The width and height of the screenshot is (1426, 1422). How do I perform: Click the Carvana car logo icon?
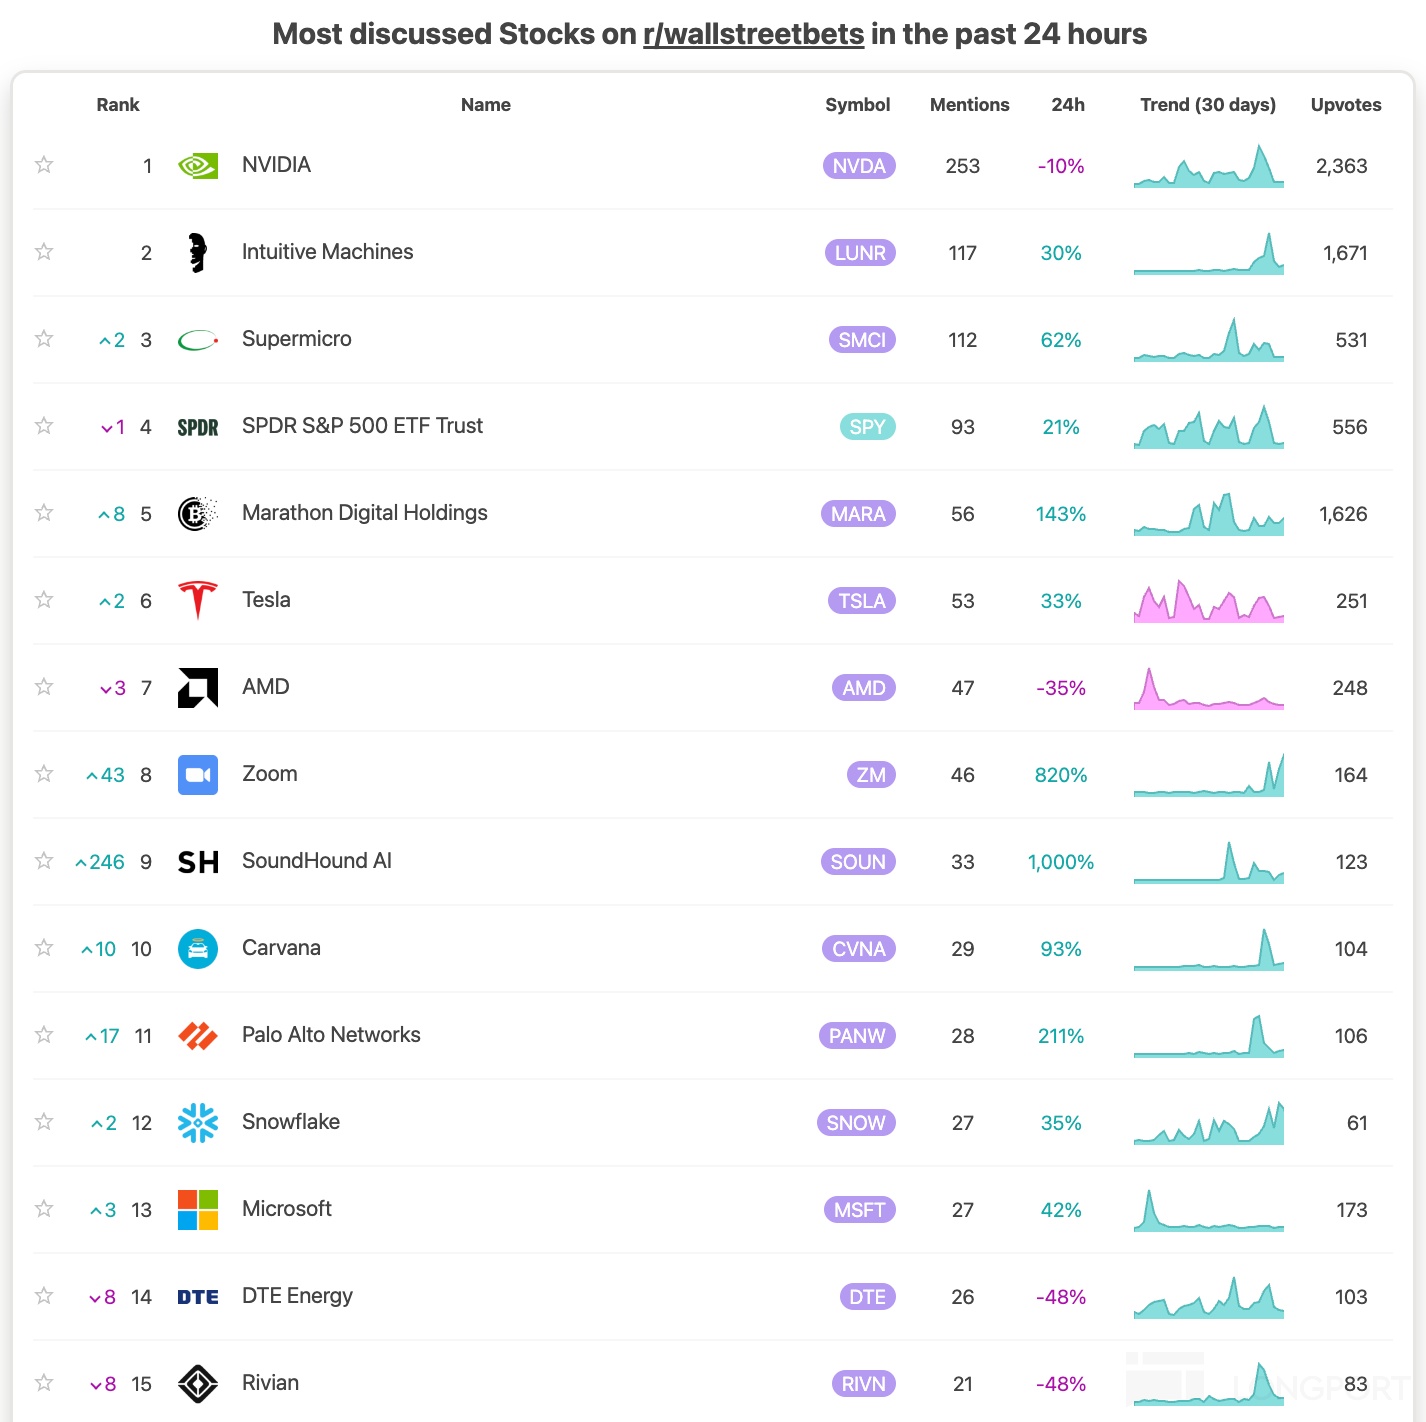pyautogui.click(x=198, y=949)
